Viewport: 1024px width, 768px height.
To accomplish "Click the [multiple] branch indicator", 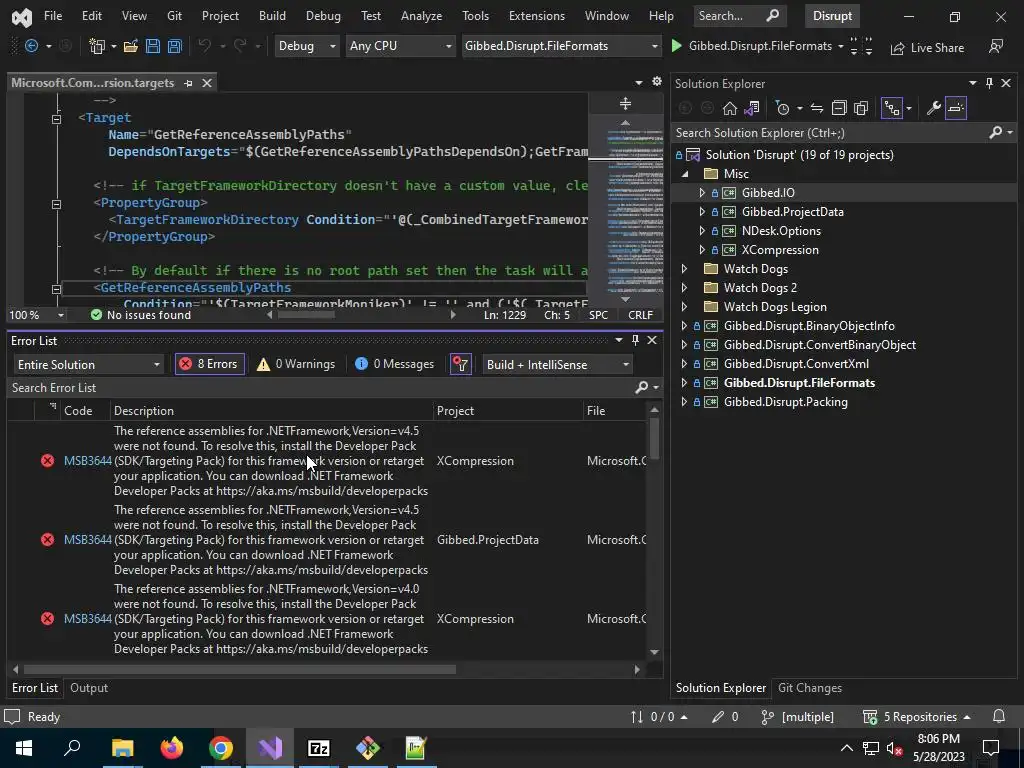I will click(x=798, y=716).
